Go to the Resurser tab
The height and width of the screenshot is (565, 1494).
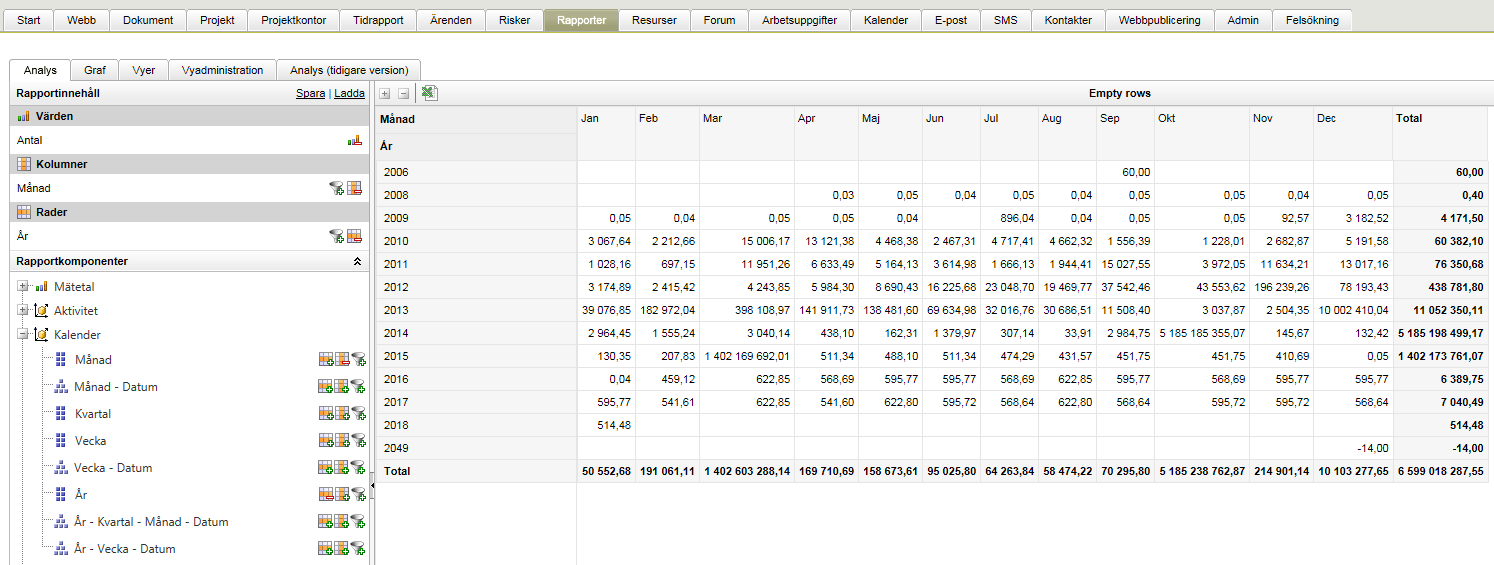[x=654, y=20]
